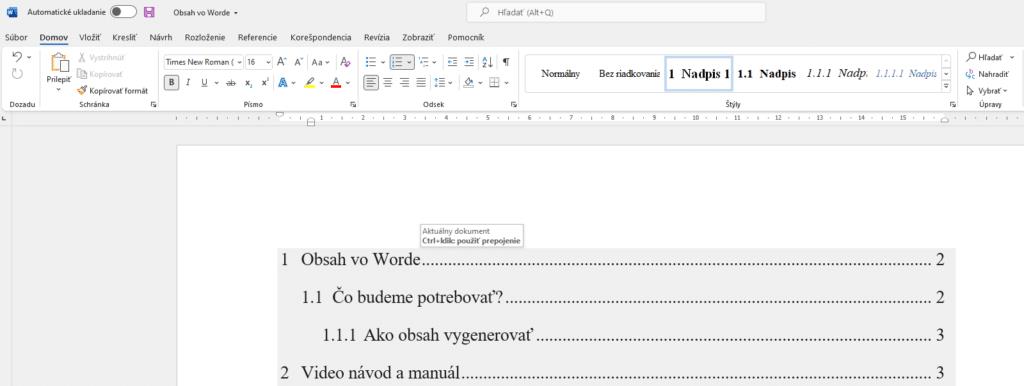
Task: Apply subscript formatting
Action: 249,83
